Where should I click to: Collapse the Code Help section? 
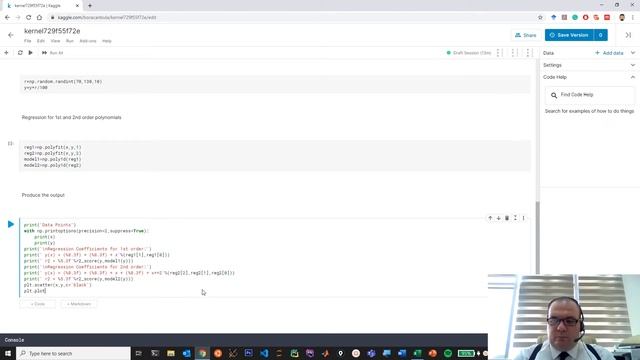pyautogui.click(x=633, y=77)
